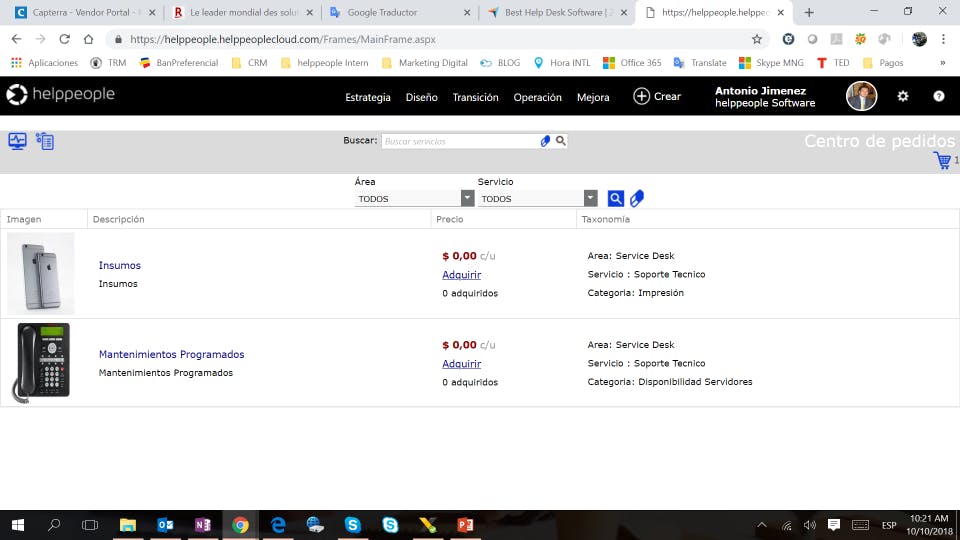Image resolution: width=960 pixels, height=540 pixels.
Task: Open the Operación menu
Action: tap(537, 97)
